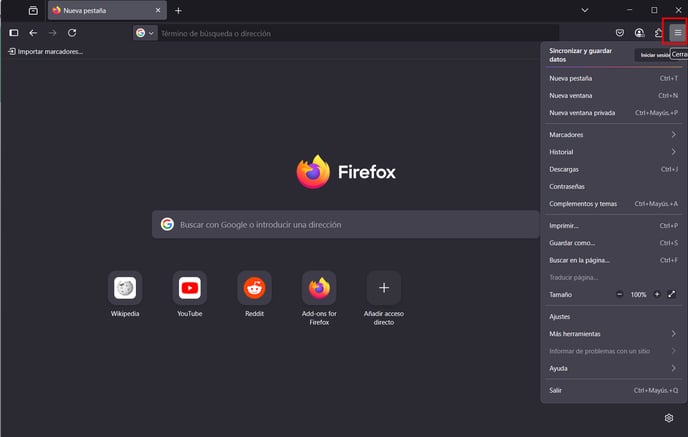Decrease zoom with minus button
Image resolution: width=688 pixels, height=437 pixels.
[x=620, y=294]
